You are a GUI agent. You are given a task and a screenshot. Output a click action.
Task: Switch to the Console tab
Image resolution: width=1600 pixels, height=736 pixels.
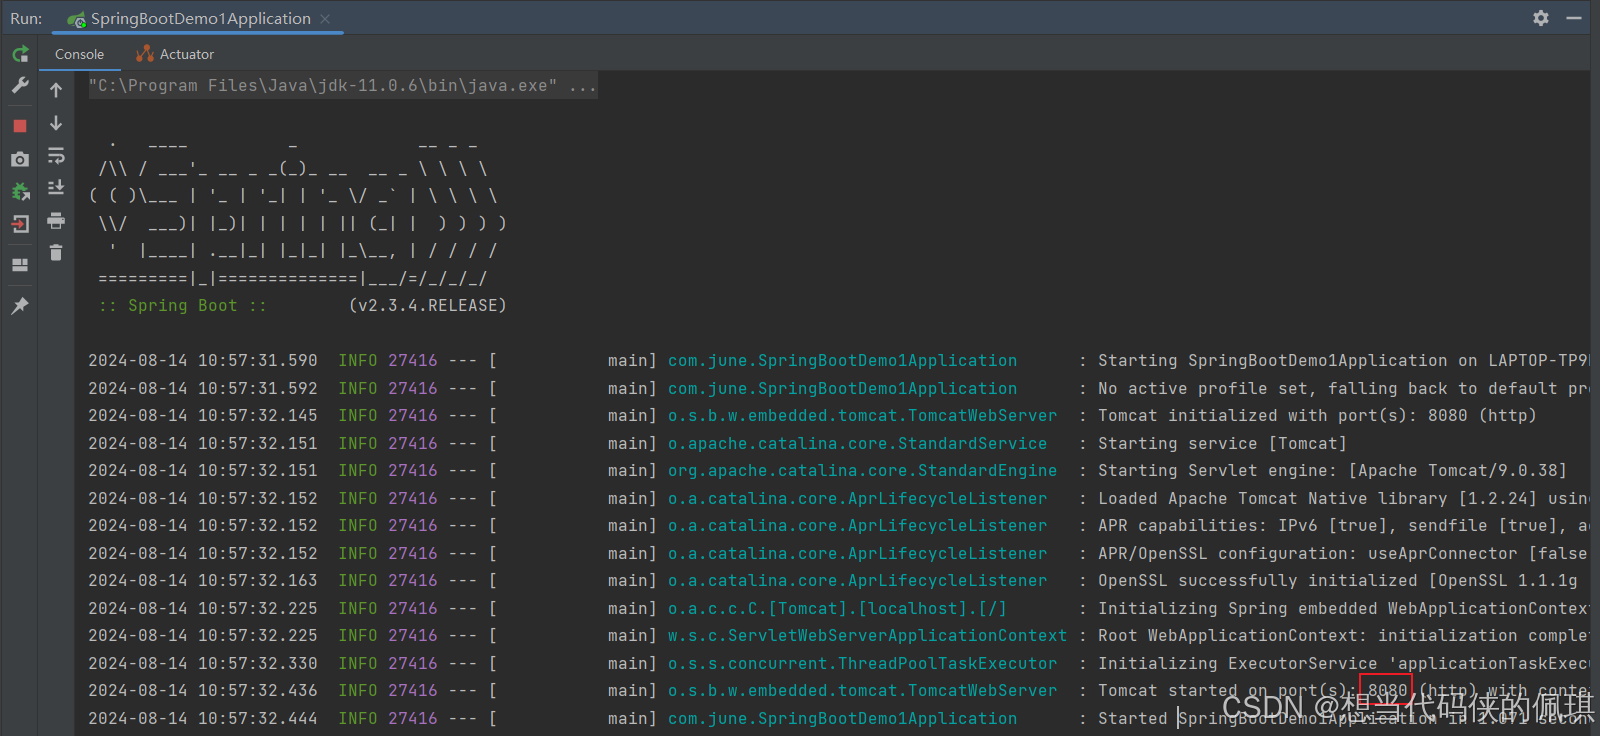click(x=79, y=54)
